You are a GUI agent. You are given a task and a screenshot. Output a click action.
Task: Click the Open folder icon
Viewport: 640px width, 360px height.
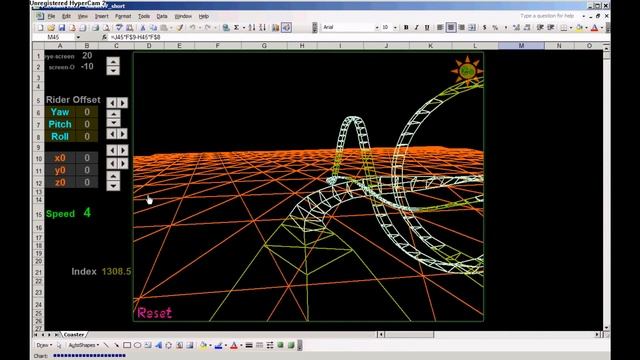click(x=51, y=27)
